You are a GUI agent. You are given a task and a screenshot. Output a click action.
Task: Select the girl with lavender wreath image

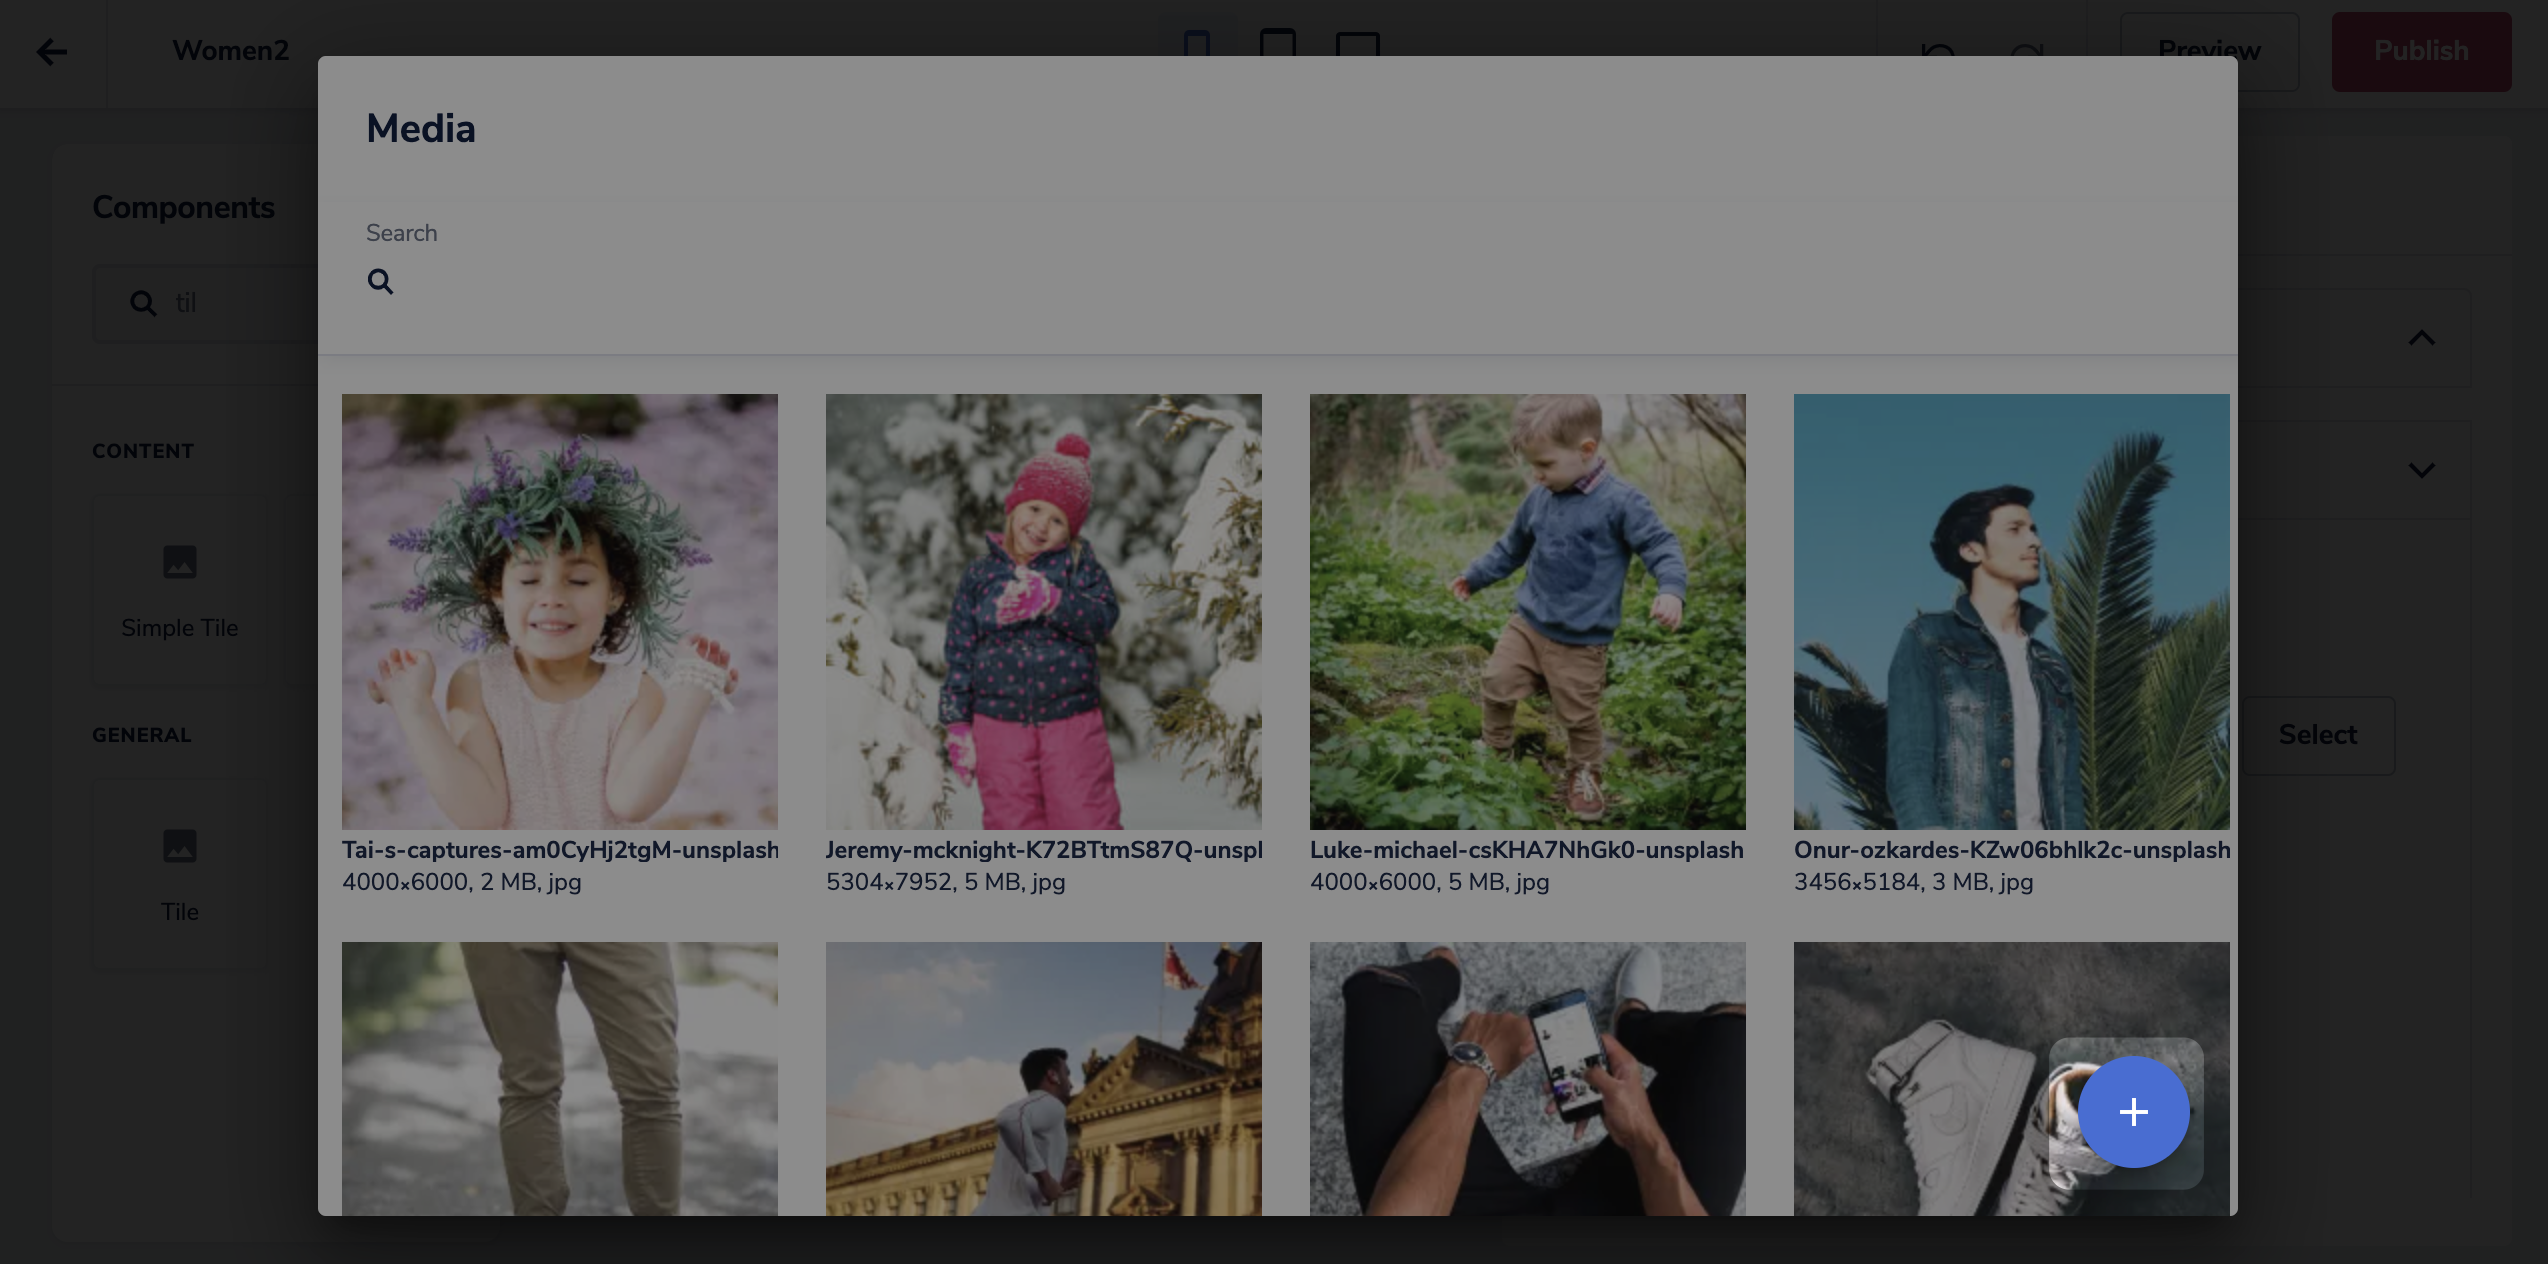560,611
